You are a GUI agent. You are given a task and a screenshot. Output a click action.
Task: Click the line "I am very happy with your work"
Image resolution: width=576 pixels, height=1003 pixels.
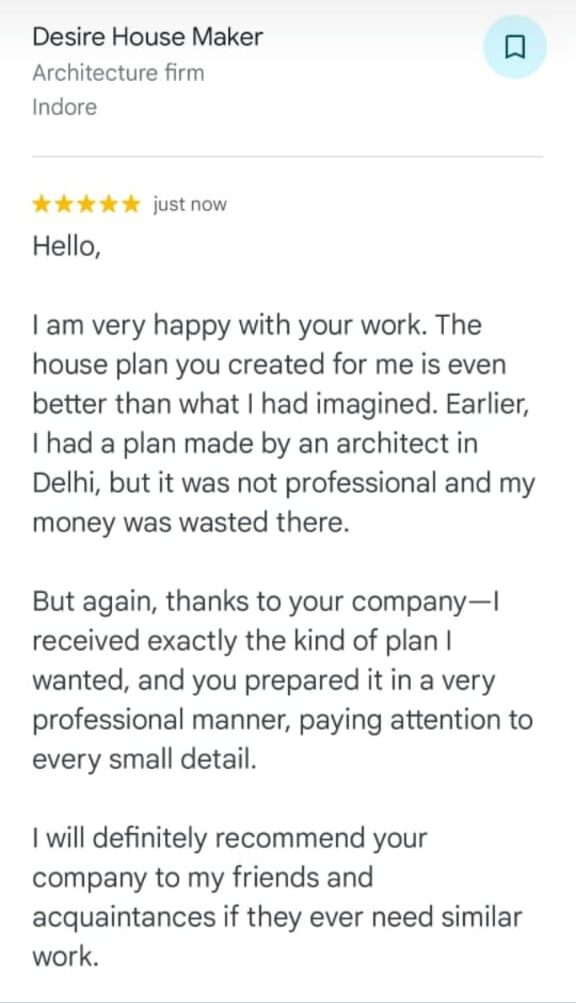coord(257,326)
